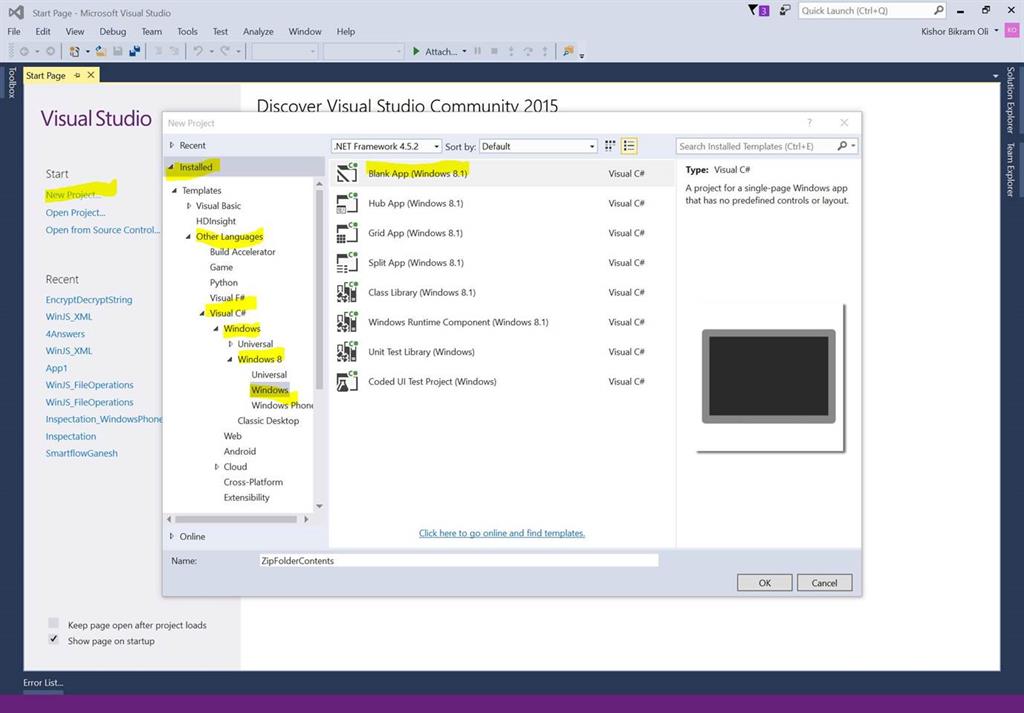Click the Quick Launch search magnifier icon
Screen dimensions: 1024x713
(938, 10)
